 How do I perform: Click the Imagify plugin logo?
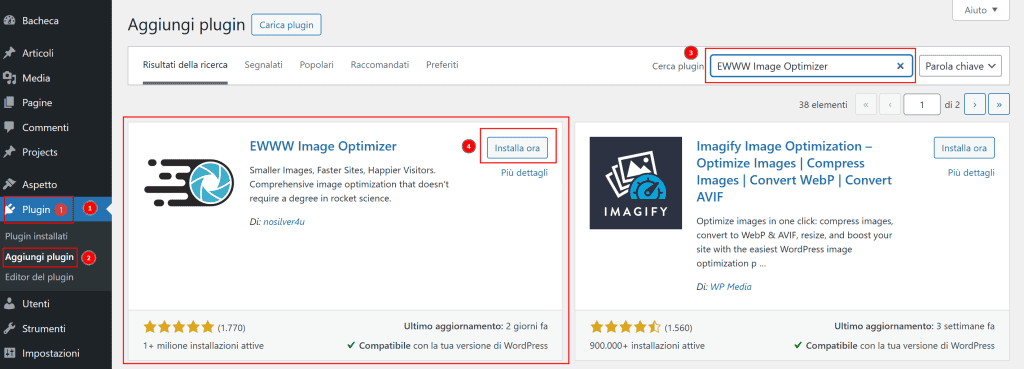point(635,183)
